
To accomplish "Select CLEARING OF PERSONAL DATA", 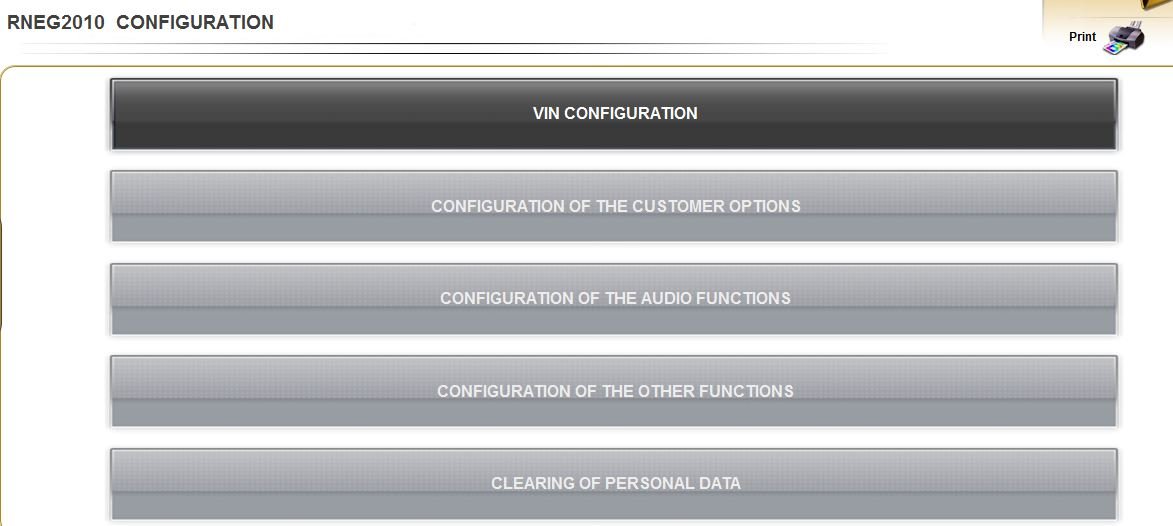I will 614,484.
